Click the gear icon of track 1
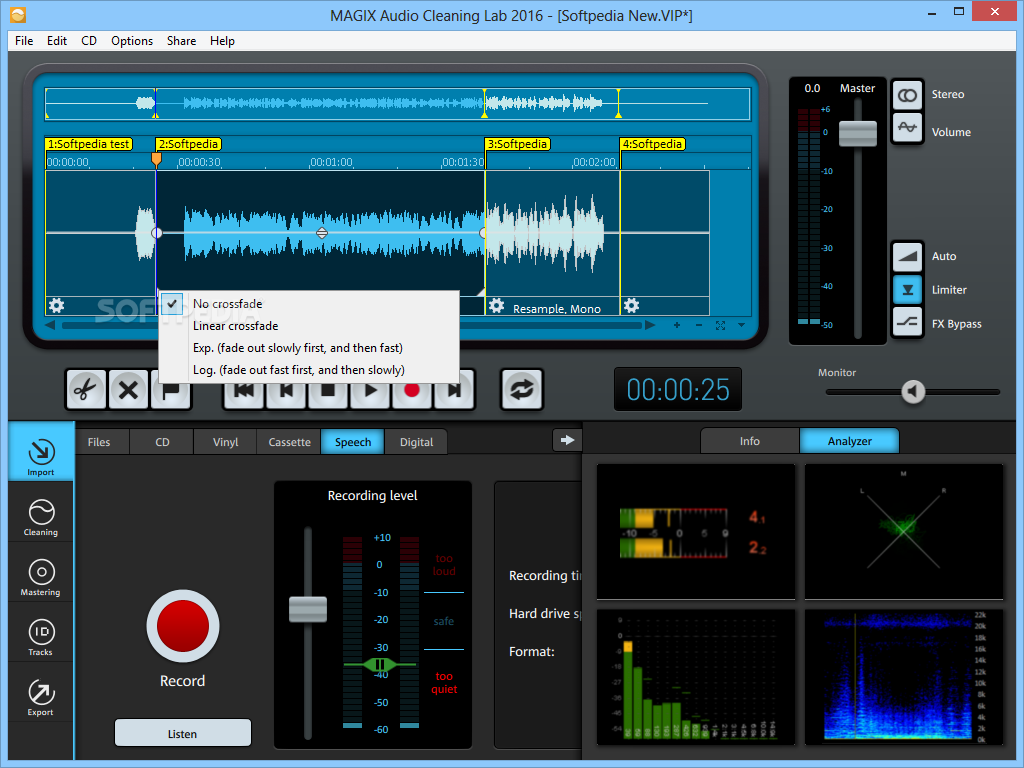The image size is (1024, 768). pos(57,305)
